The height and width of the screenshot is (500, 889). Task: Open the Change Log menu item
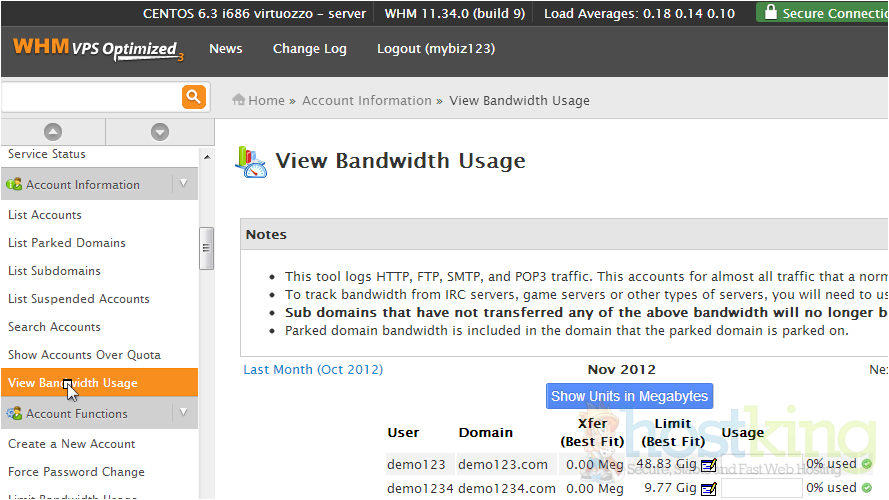[309, 49]
